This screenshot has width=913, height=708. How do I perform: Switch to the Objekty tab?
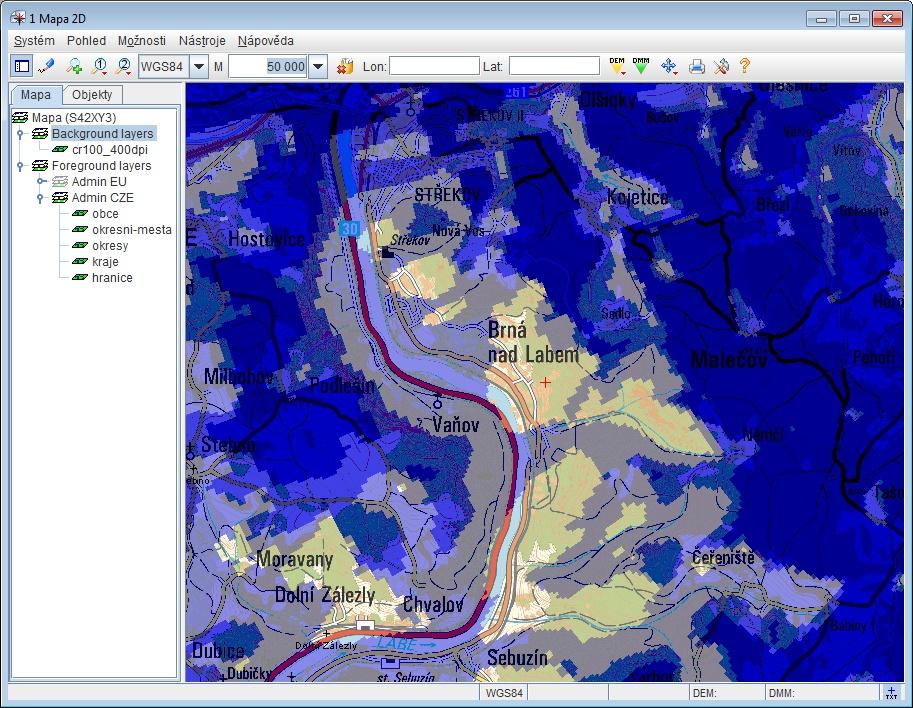[92, 95]
